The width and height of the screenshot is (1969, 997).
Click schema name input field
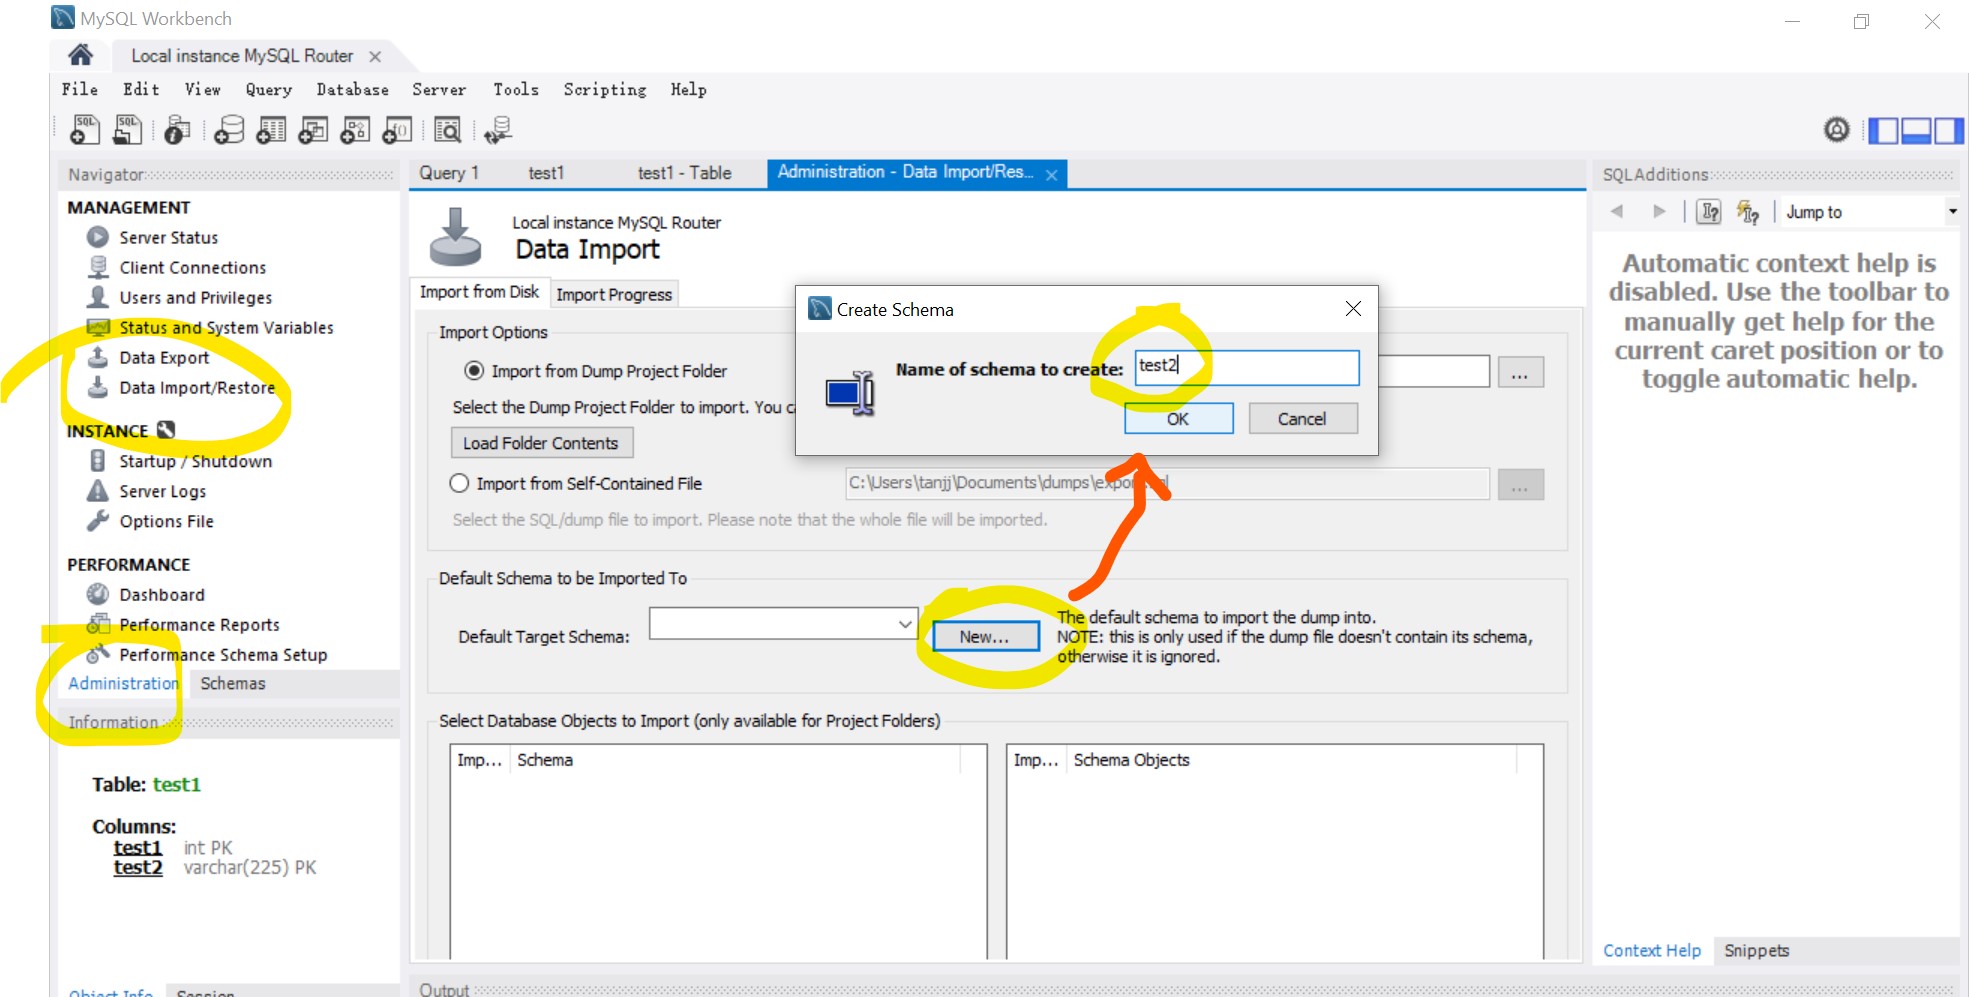click(x=1247, y=367)
